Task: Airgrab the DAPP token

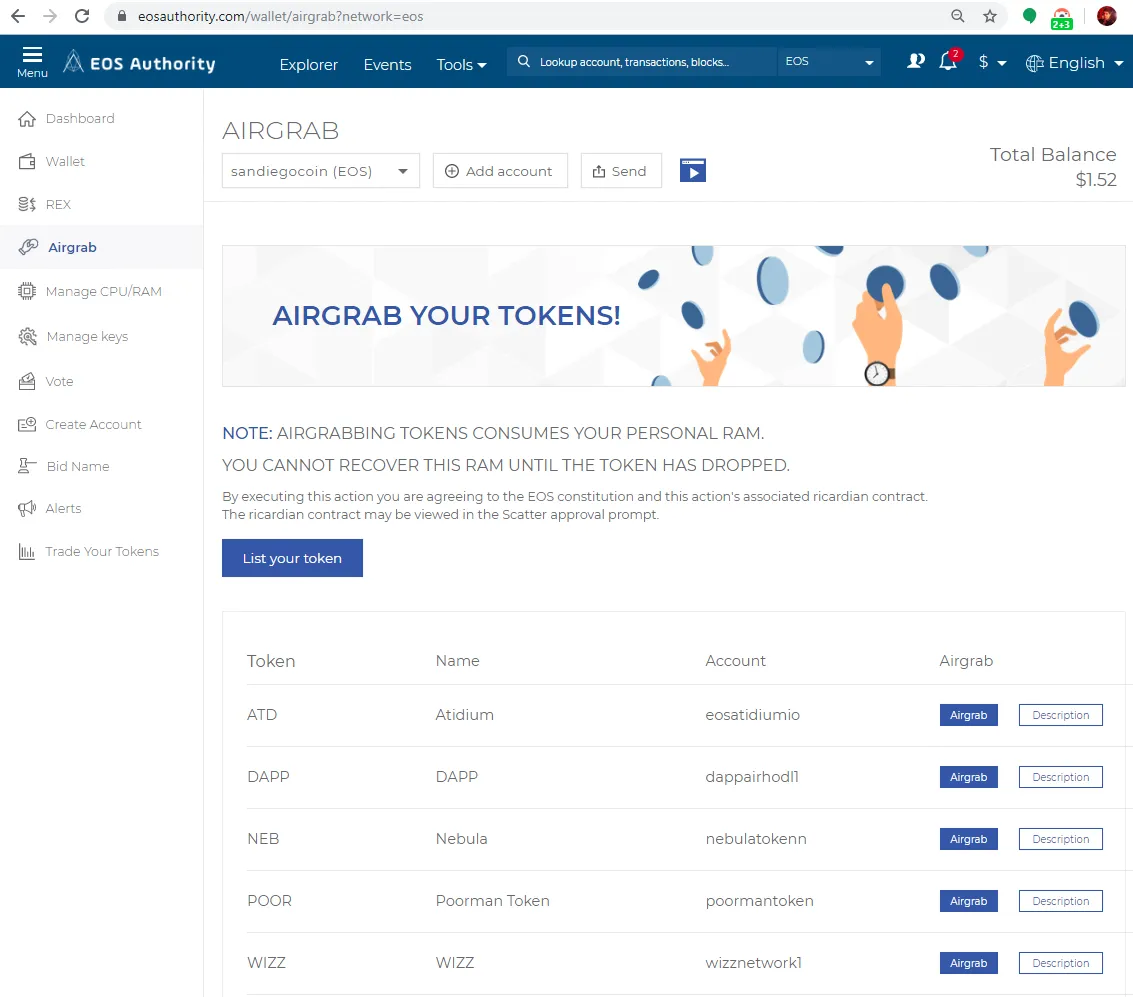Action: pos(968,777)
